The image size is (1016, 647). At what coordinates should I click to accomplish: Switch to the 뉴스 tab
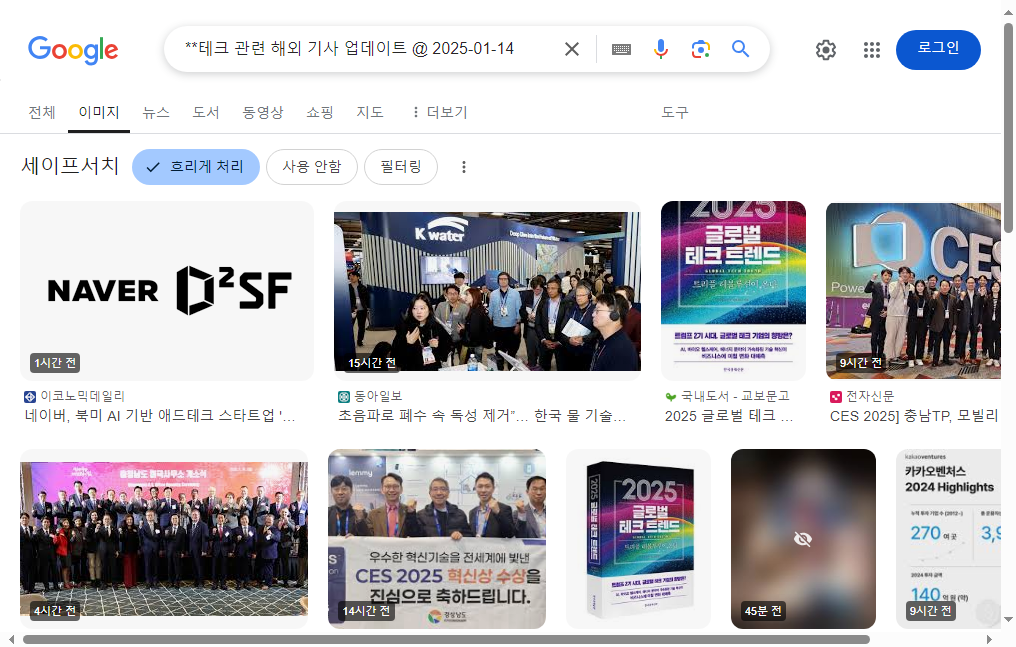coord(156,113)
